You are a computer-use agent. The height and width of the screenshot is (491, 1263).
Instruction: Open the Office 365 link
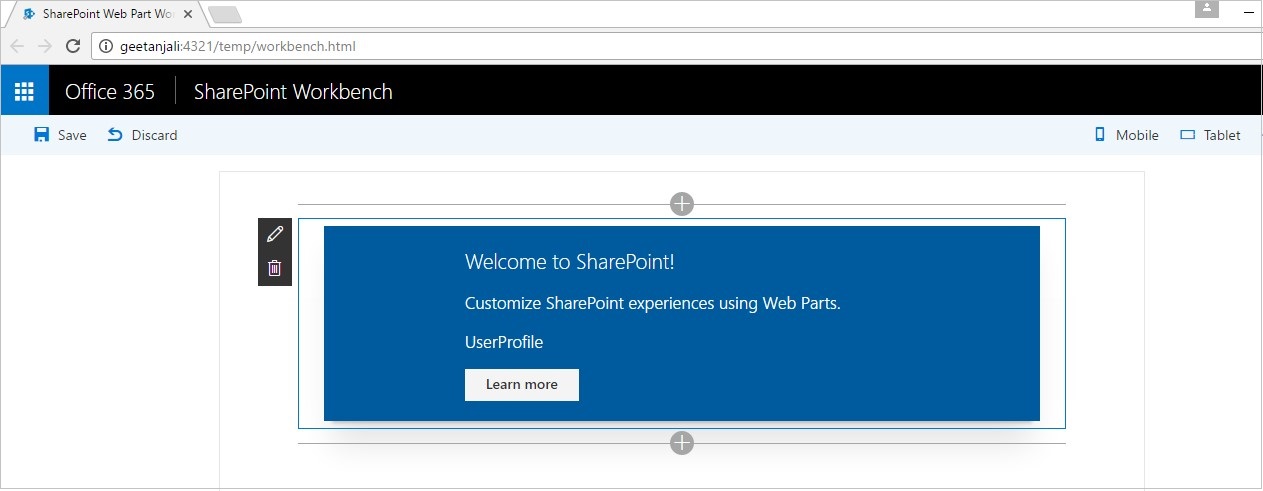pos(110,92)
